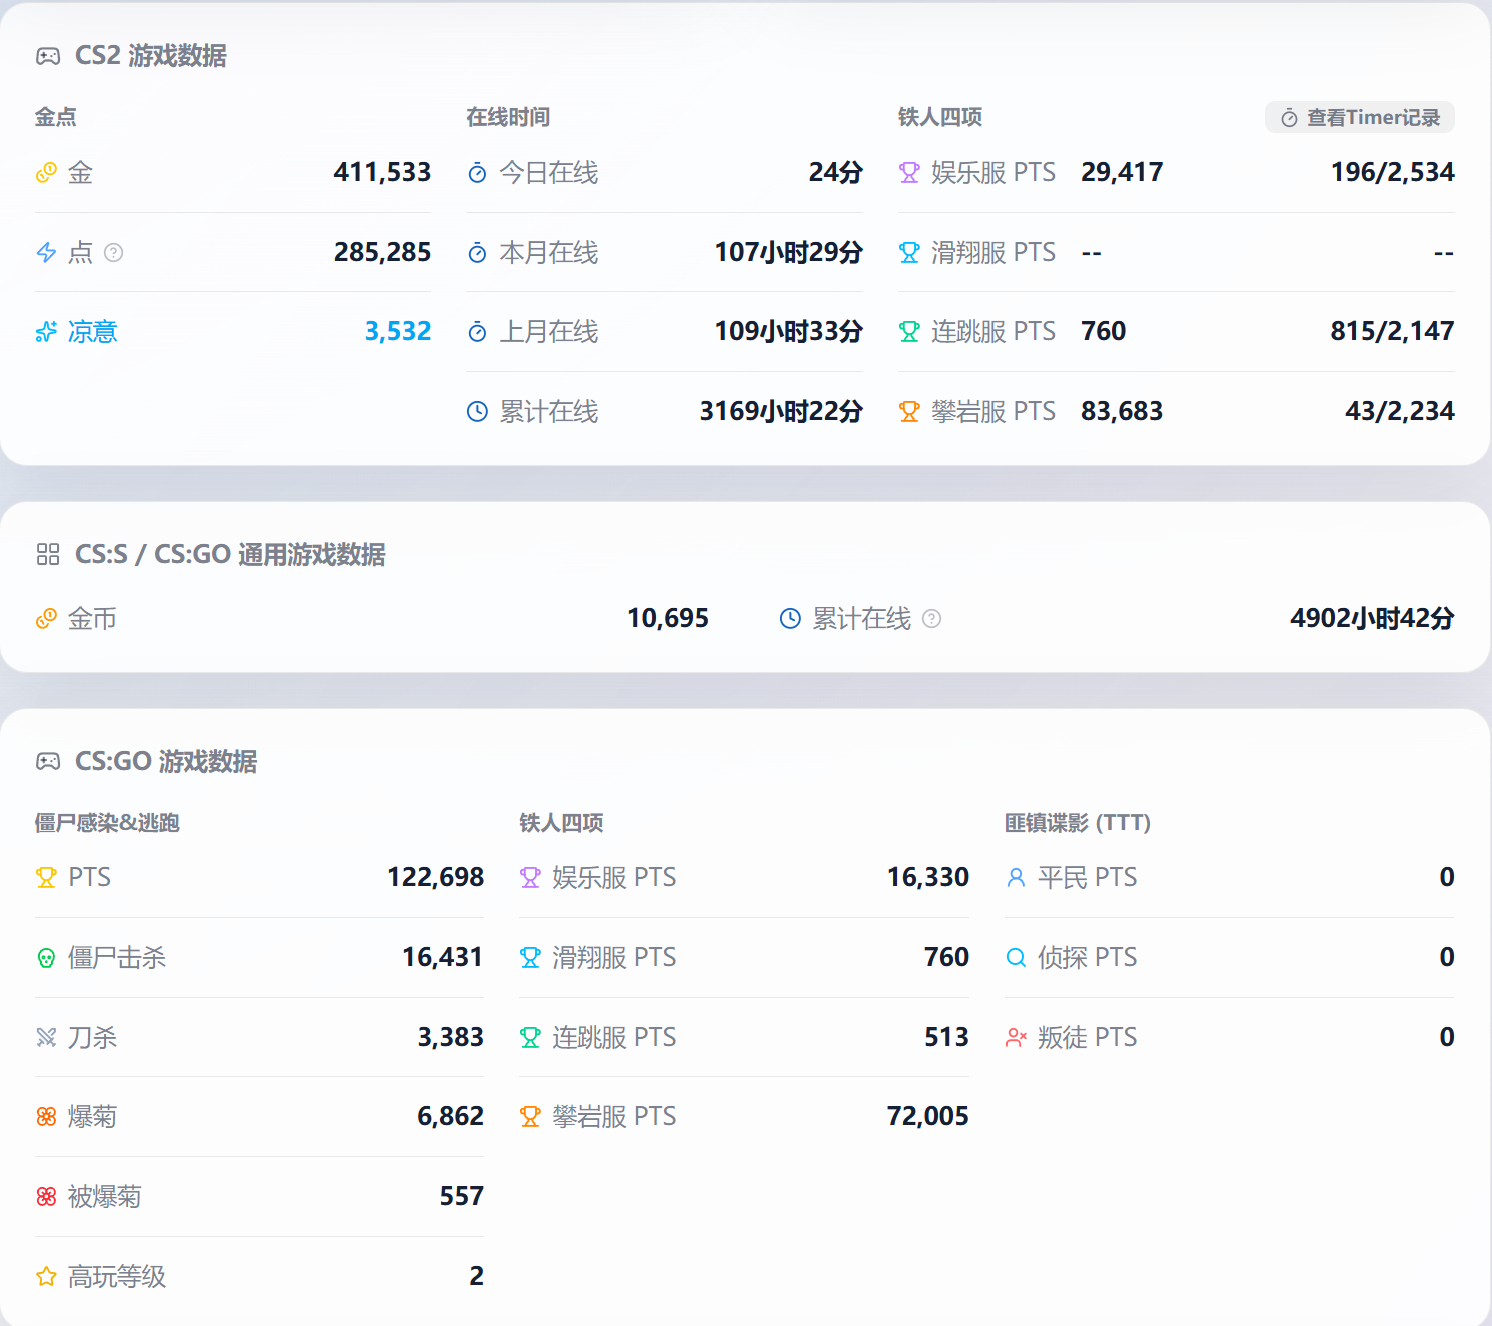Click the crossed swords icon beside 刀杀
The width and height of the screenshot is (1492, 1326).
click(46, 1037)
